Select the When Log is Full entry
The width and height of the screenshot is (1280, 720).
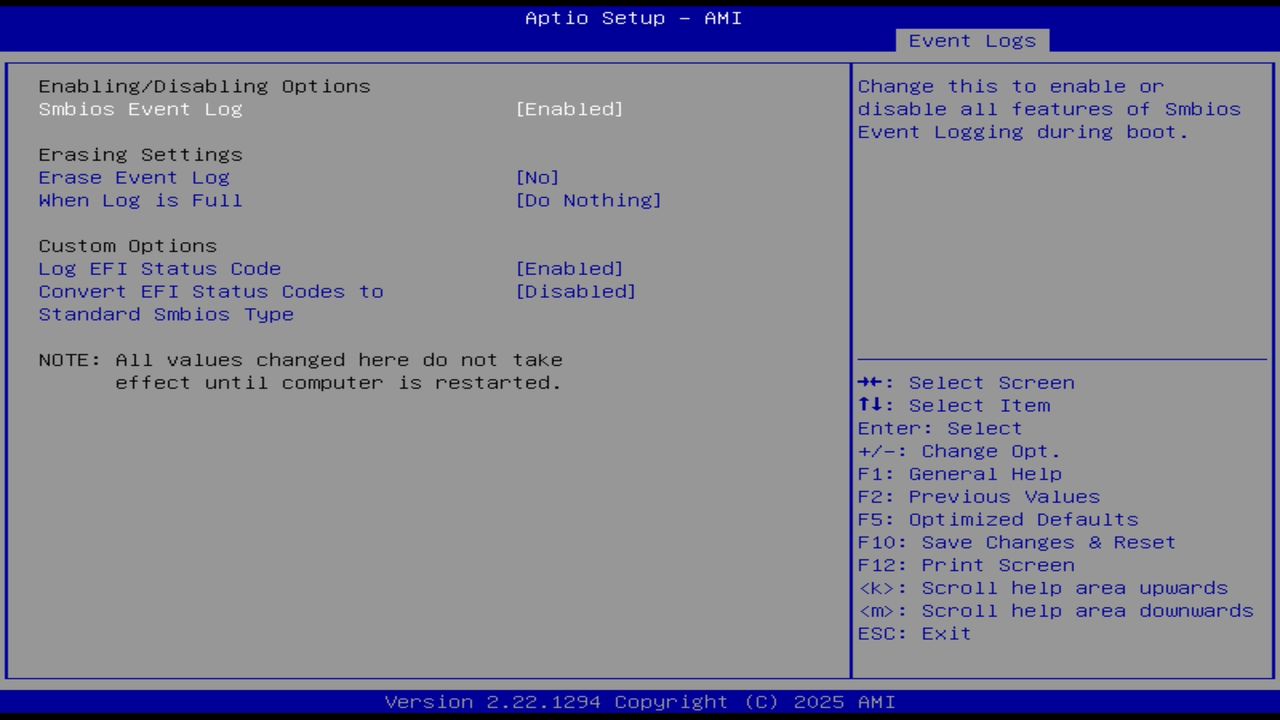140,200
